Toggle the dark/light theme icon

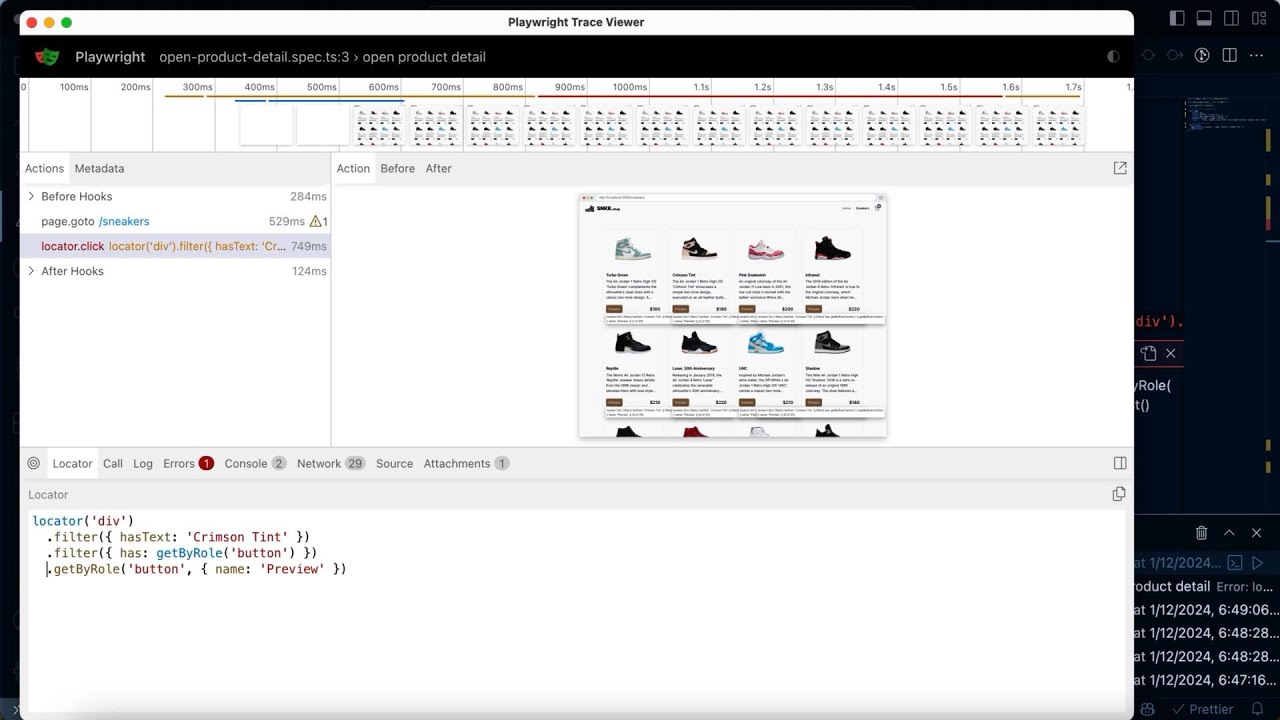pyautogui.click(x=1113, y=57)
